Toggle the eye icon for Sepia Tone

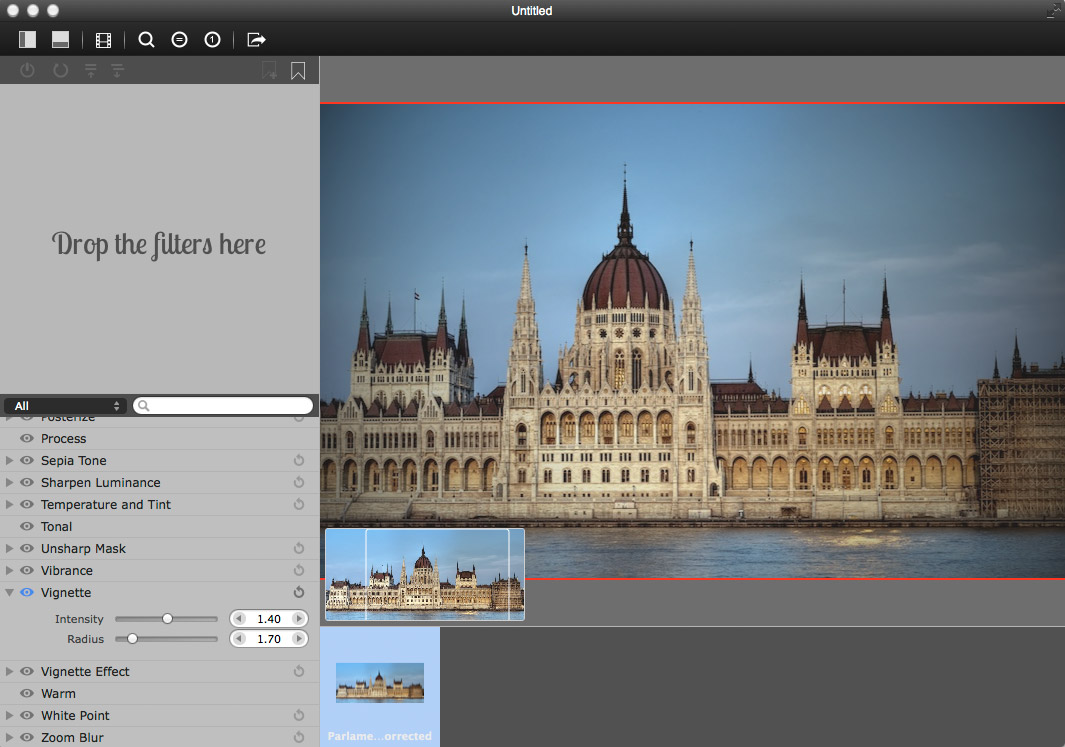(x=27, y=461)
